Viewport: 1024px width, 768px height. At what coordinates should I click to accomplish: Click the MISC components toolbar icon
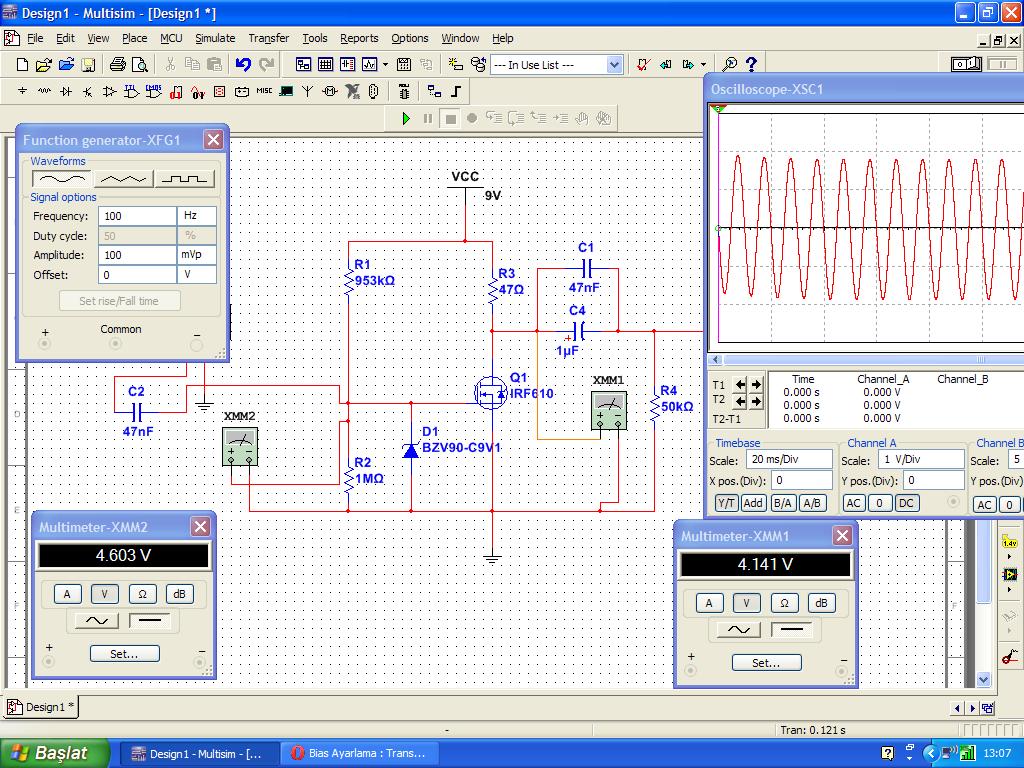click(264, 92)
